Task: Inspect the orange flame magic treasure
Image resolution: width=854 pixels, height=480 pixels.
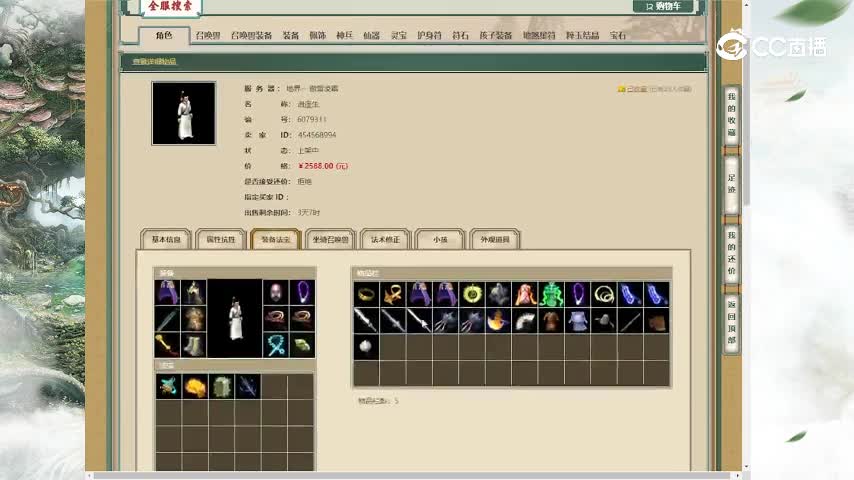Action: click(x=194, y=386)
